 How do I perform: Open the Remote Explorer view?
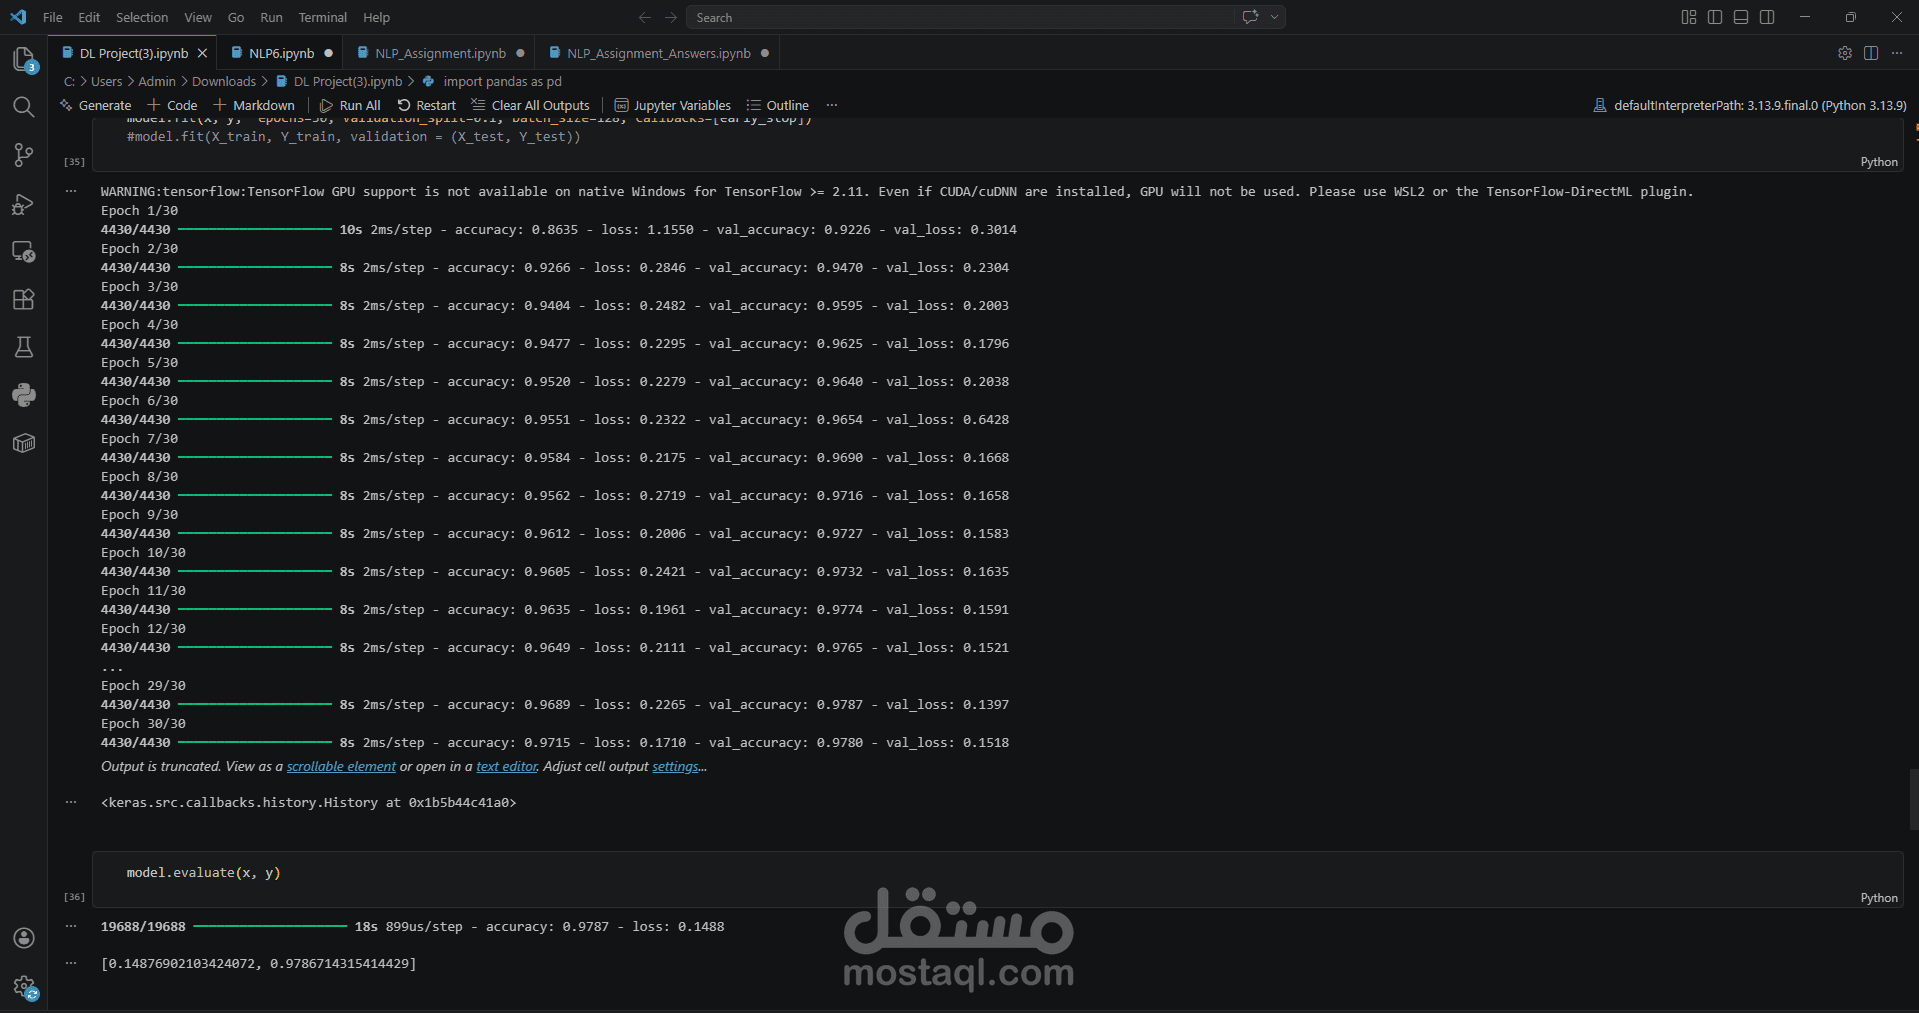tap(24, 251)
